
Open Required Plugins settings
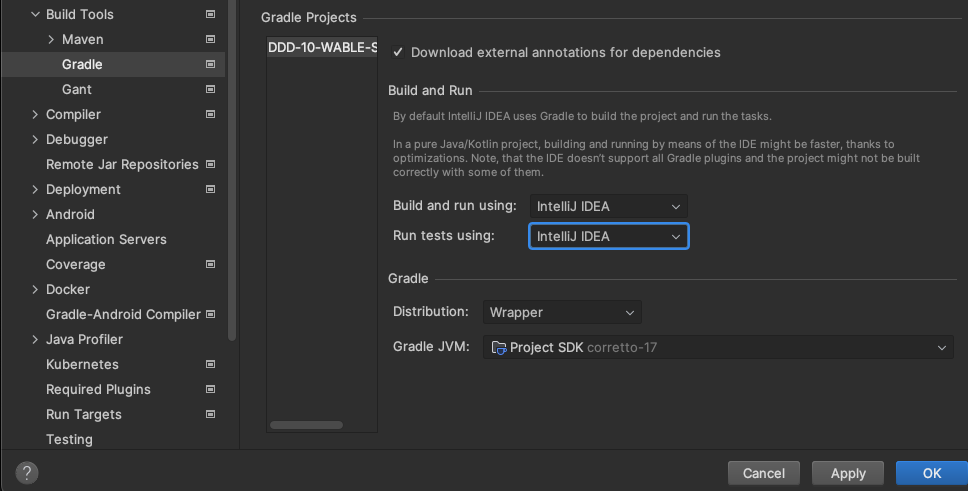coord(98,389)
